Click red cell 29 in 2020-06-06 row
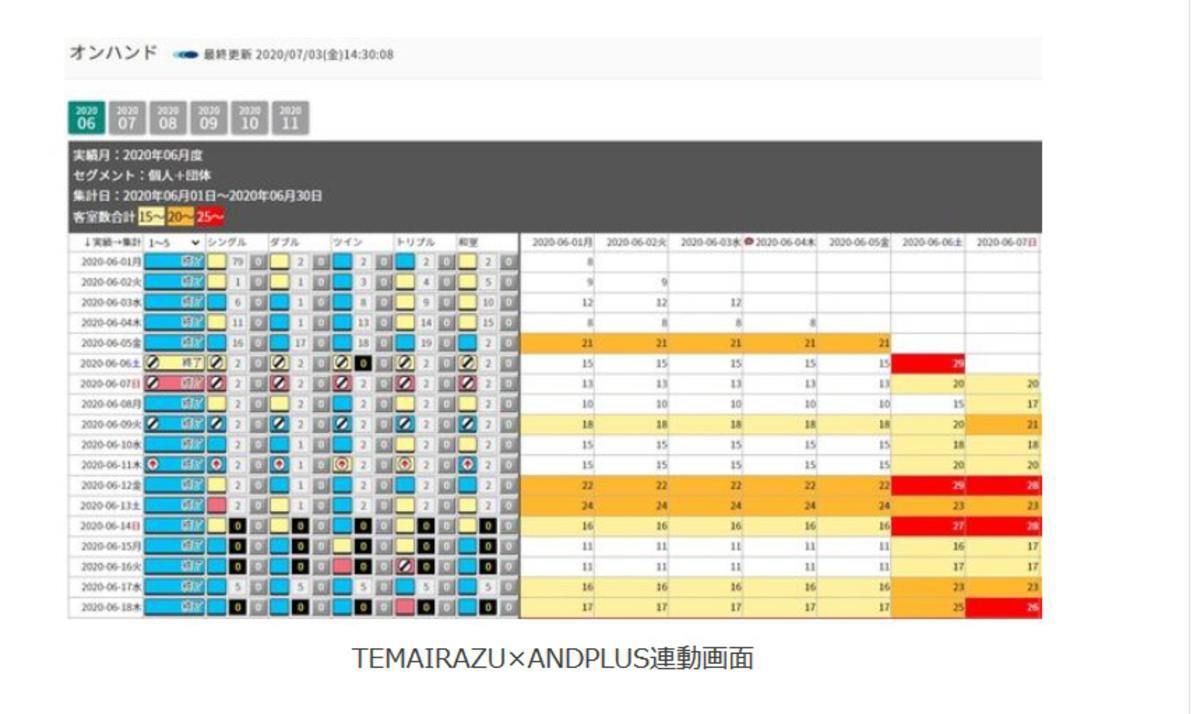 (929, 364)
